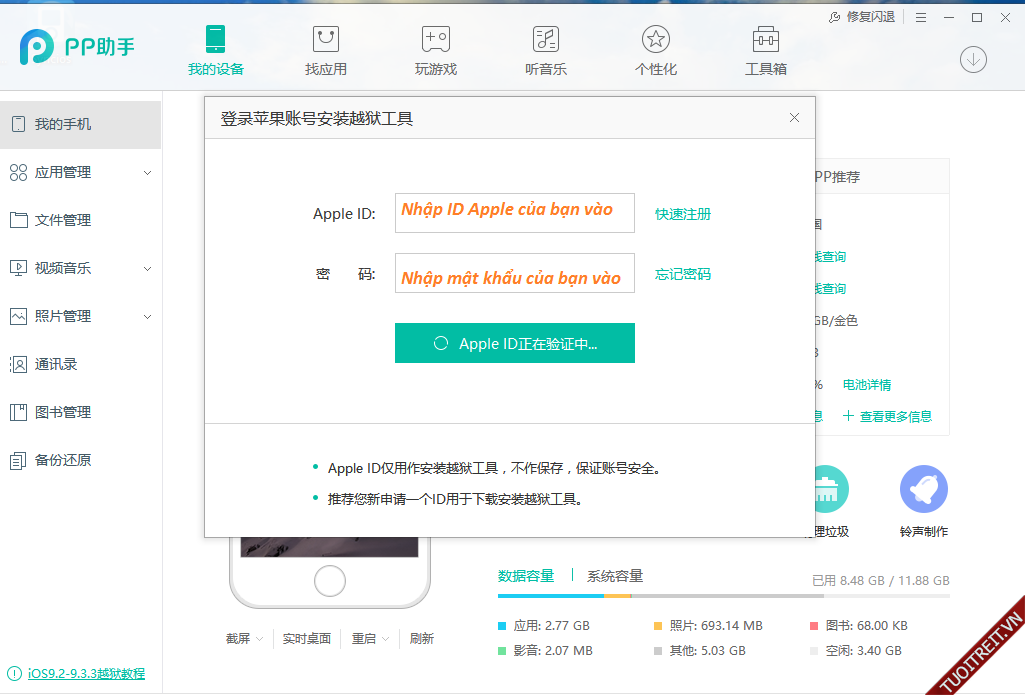Switch to the 系统容量 tab
Viewport: 1025px width, 695px height.
coord(615,576)
